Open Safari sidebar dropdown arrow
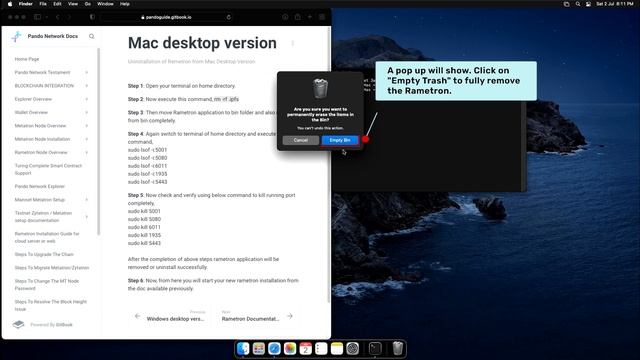640x360 pixels. click(47, 17)
